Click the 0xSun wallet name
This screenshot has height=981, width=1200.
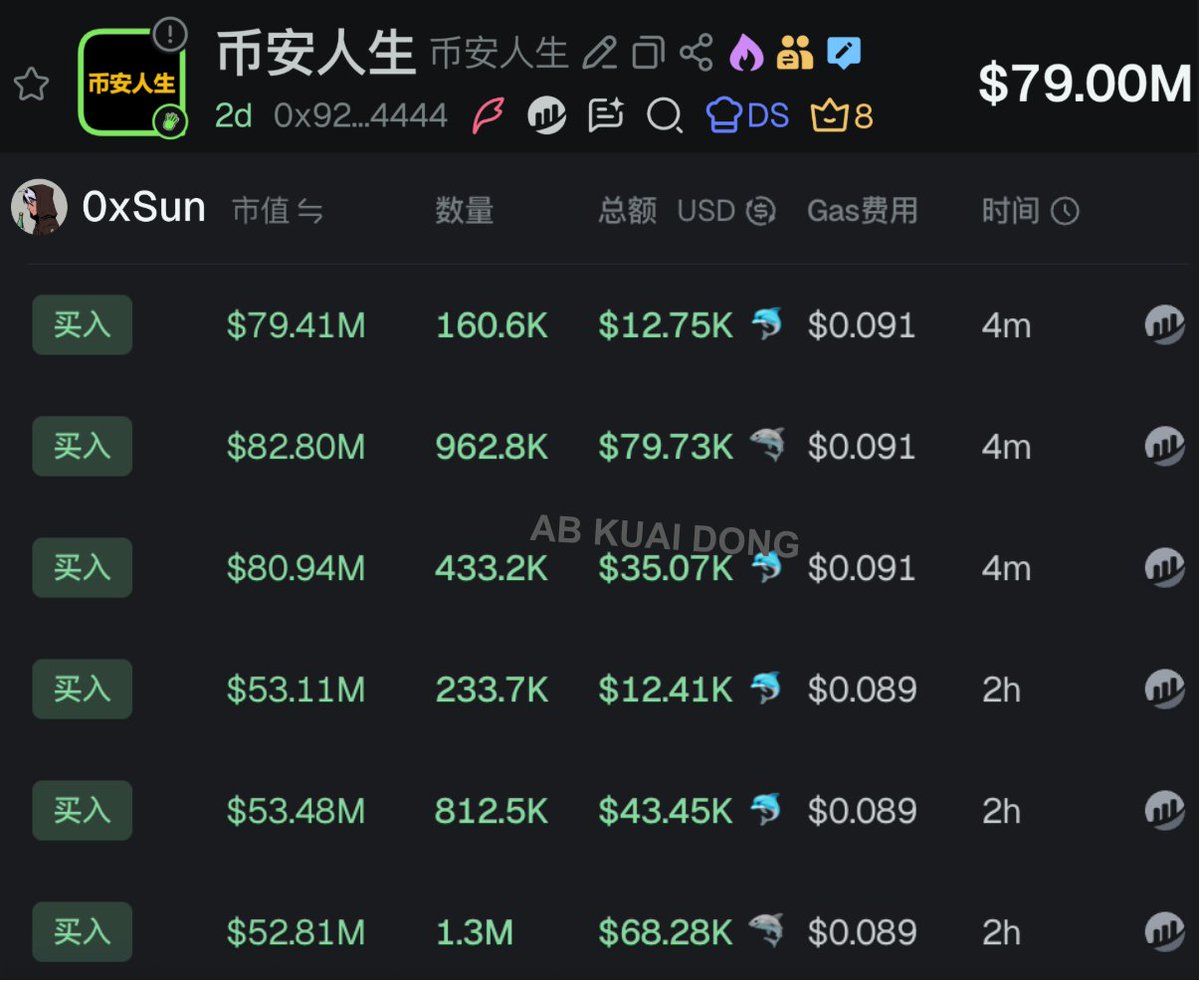tap(144, 208)
